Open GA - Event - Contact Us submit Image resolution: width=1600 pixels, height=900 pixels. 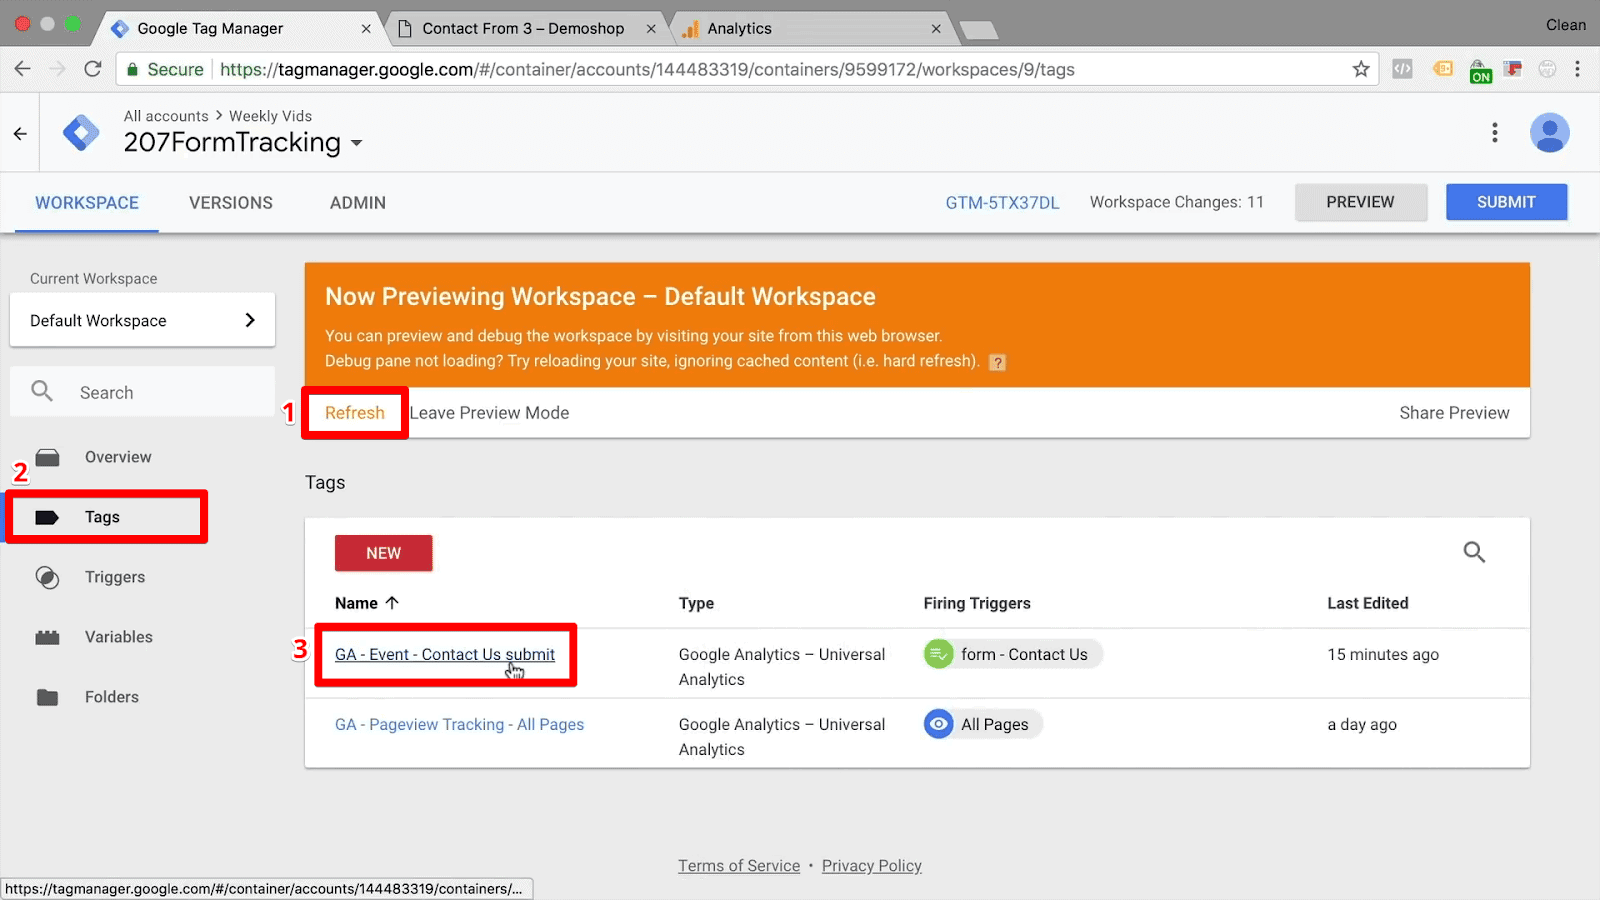coord(445,654)
